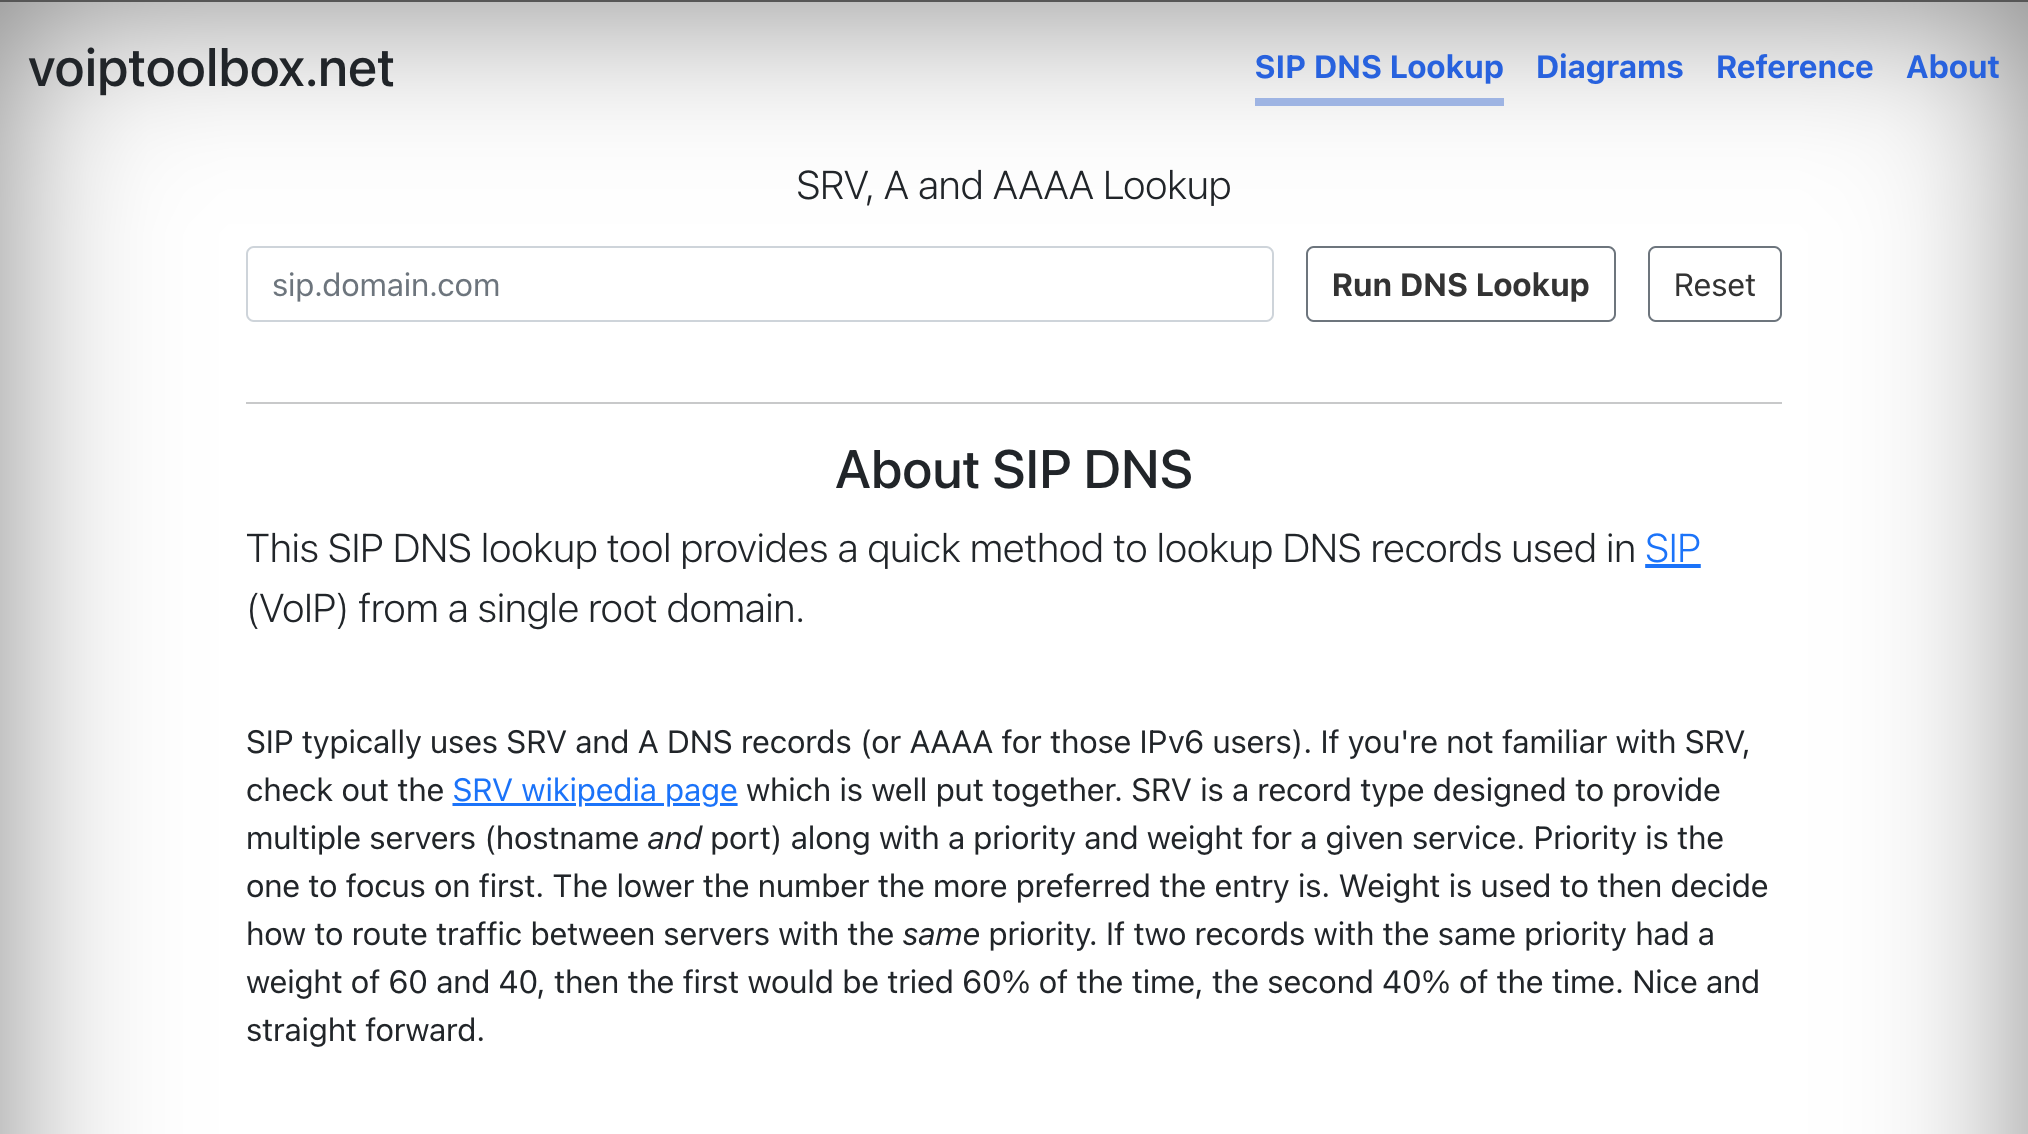Click the "straight forward." closing text
The height and width of the screenshot is (1134, 2028).
click(365, 1031)
